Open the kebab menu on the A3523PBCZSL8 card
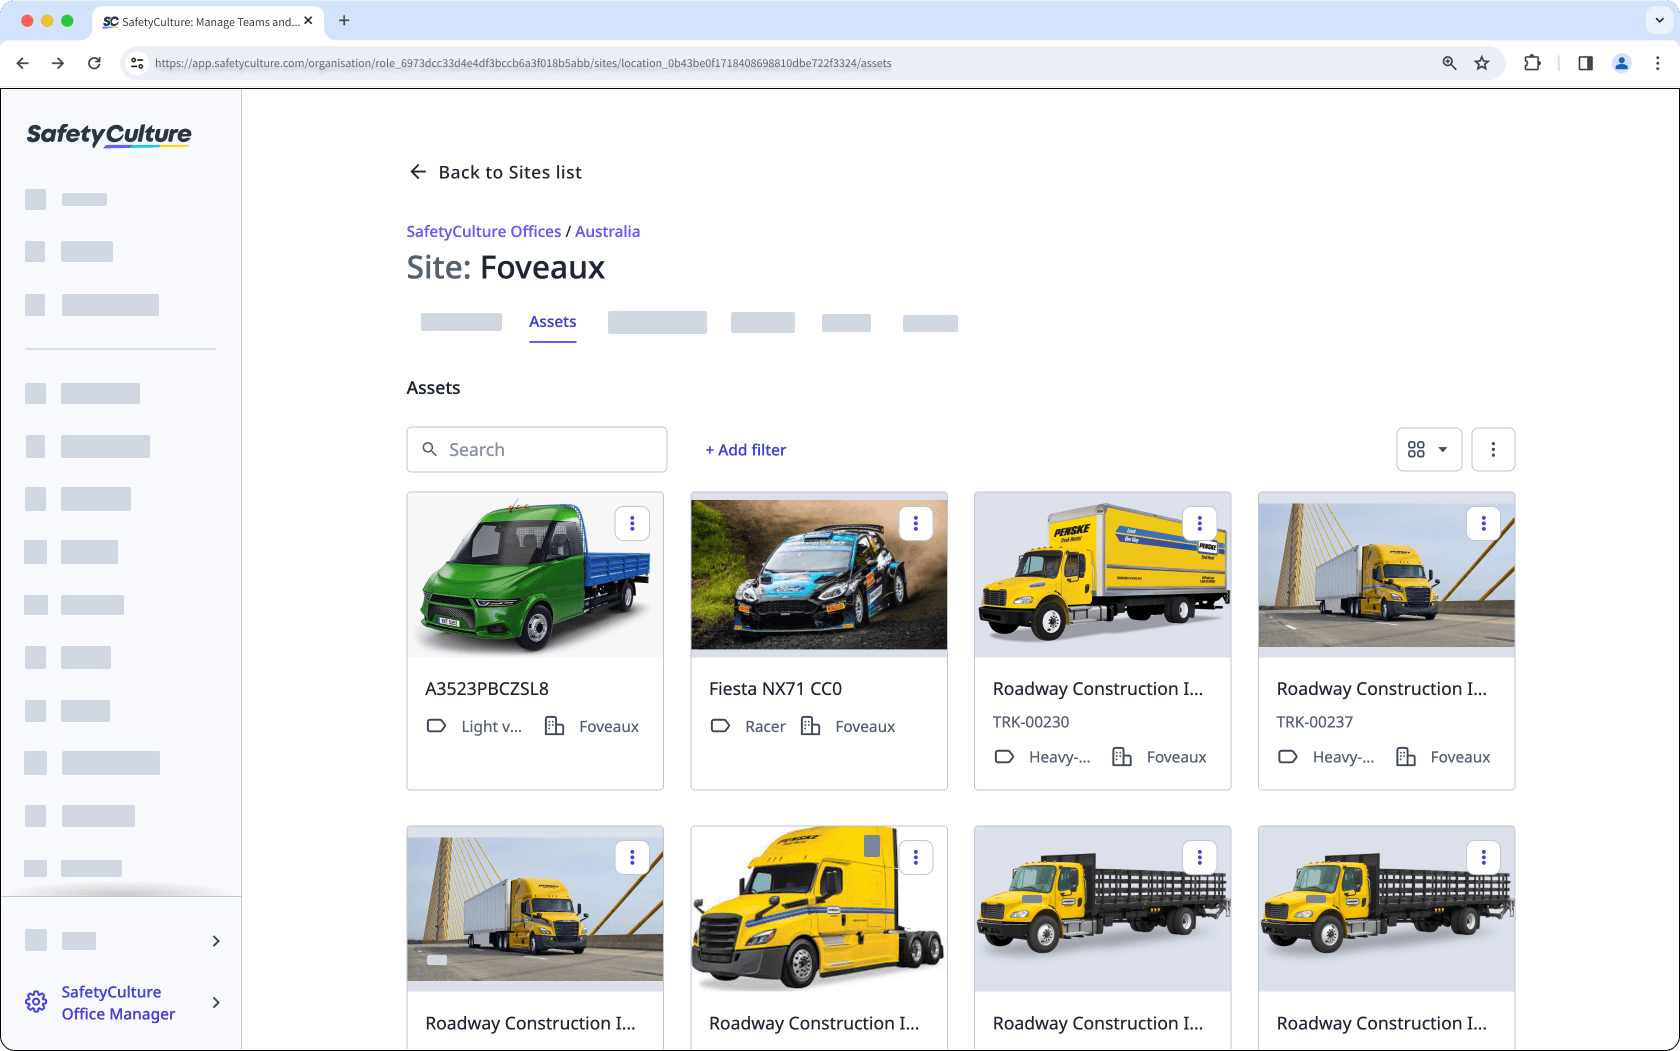Viewport: 1680px width, 1051px height. coord(632,523)
